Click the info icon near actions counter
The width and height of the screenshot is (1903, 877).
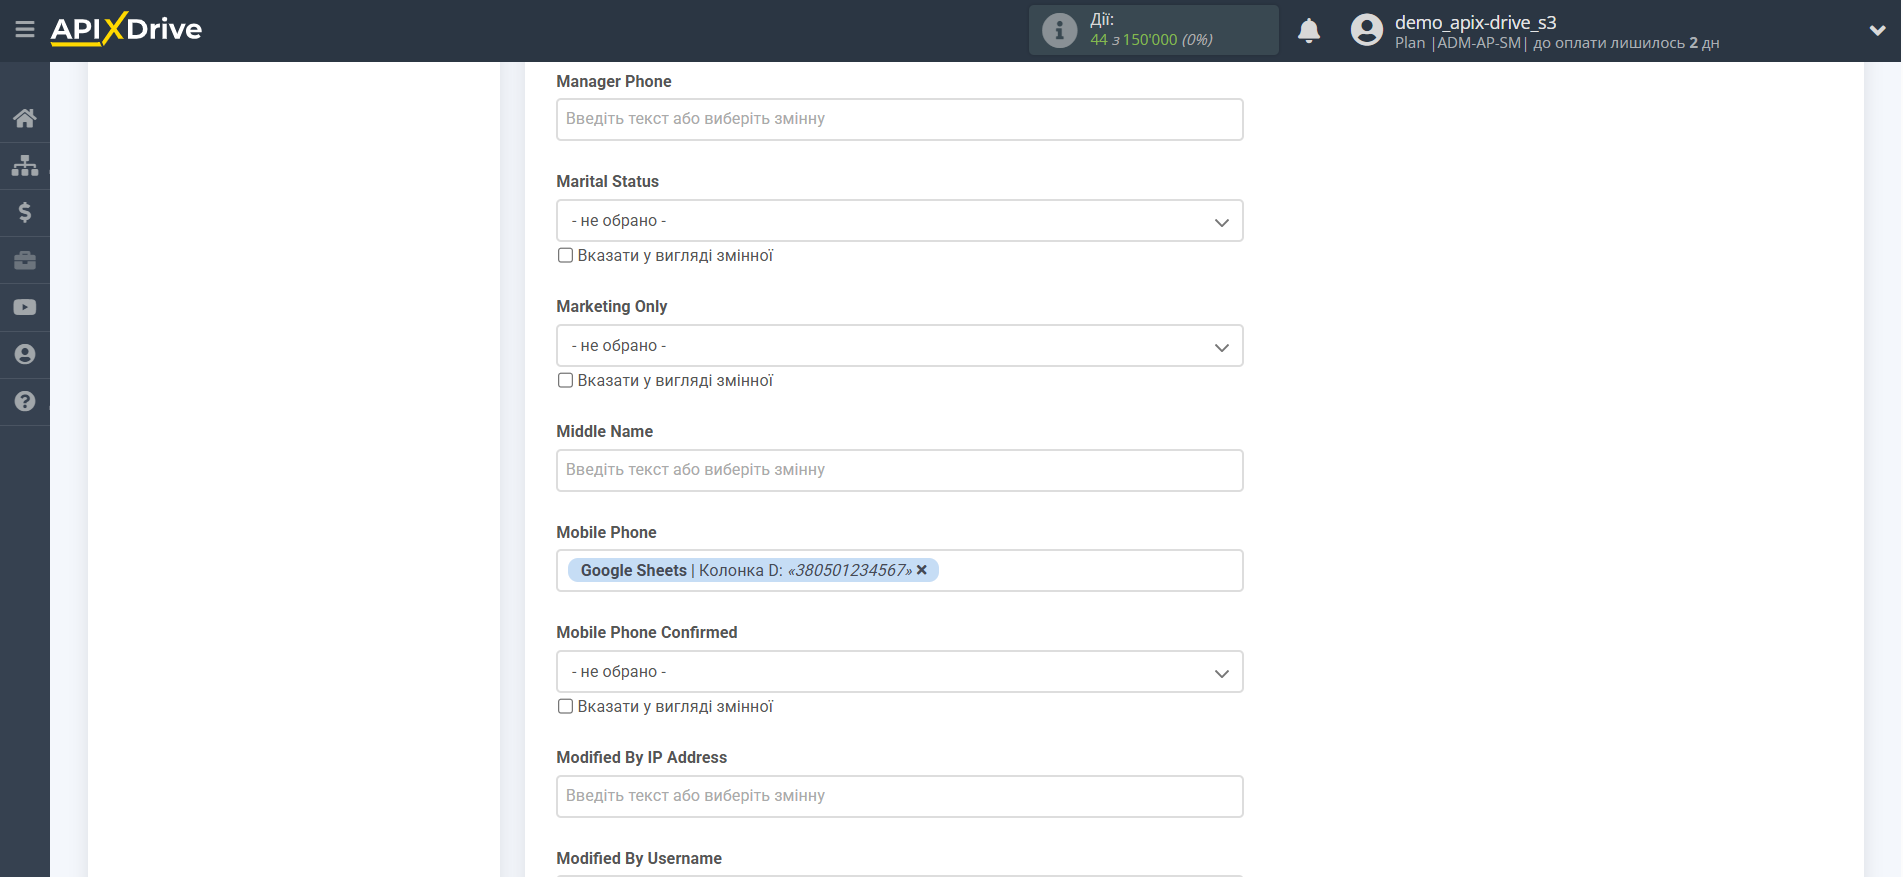pos(1059,30)
